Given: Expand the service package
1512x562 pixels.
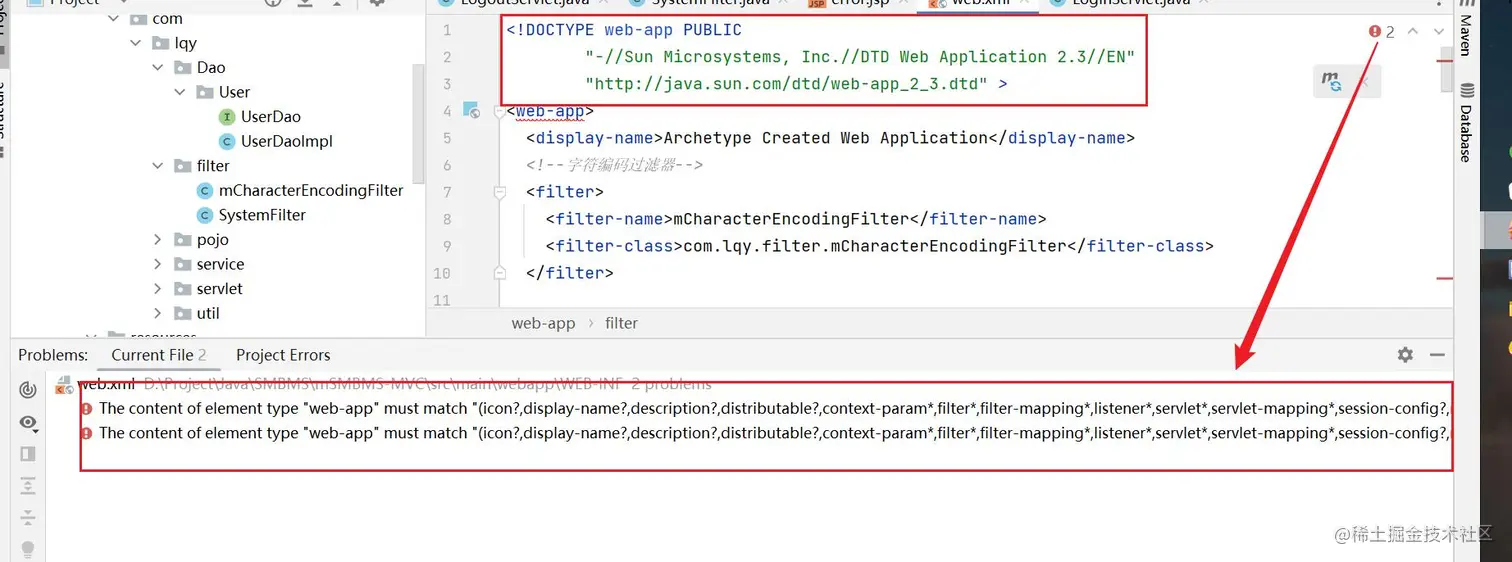Looking at the screenshot, I should point(158,264).
